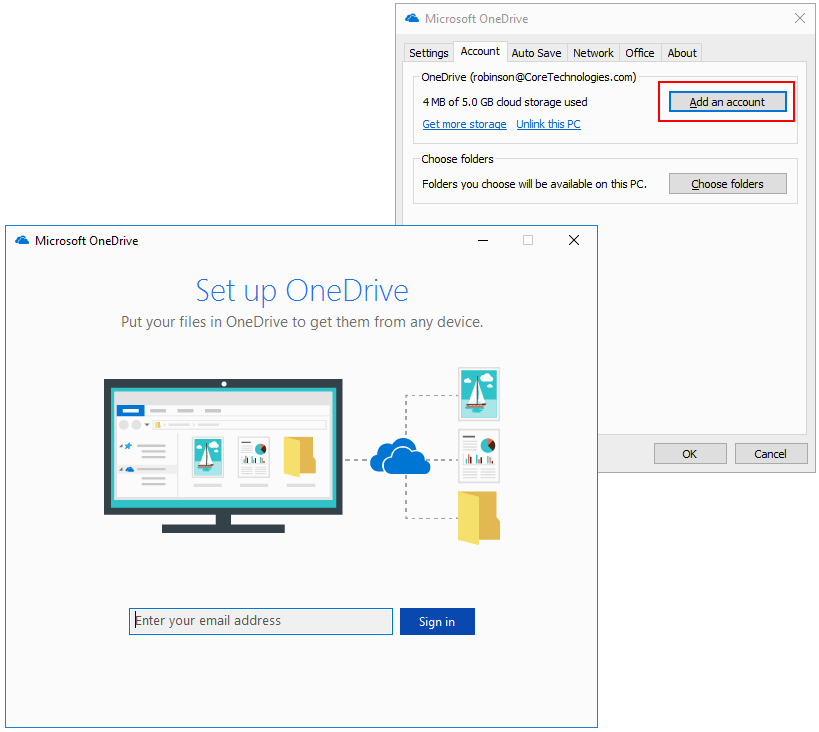Image resolution: width=819 pixels, height=732 pixels.
Task: Go to the Network tab
Action: (x=593, y=53)
